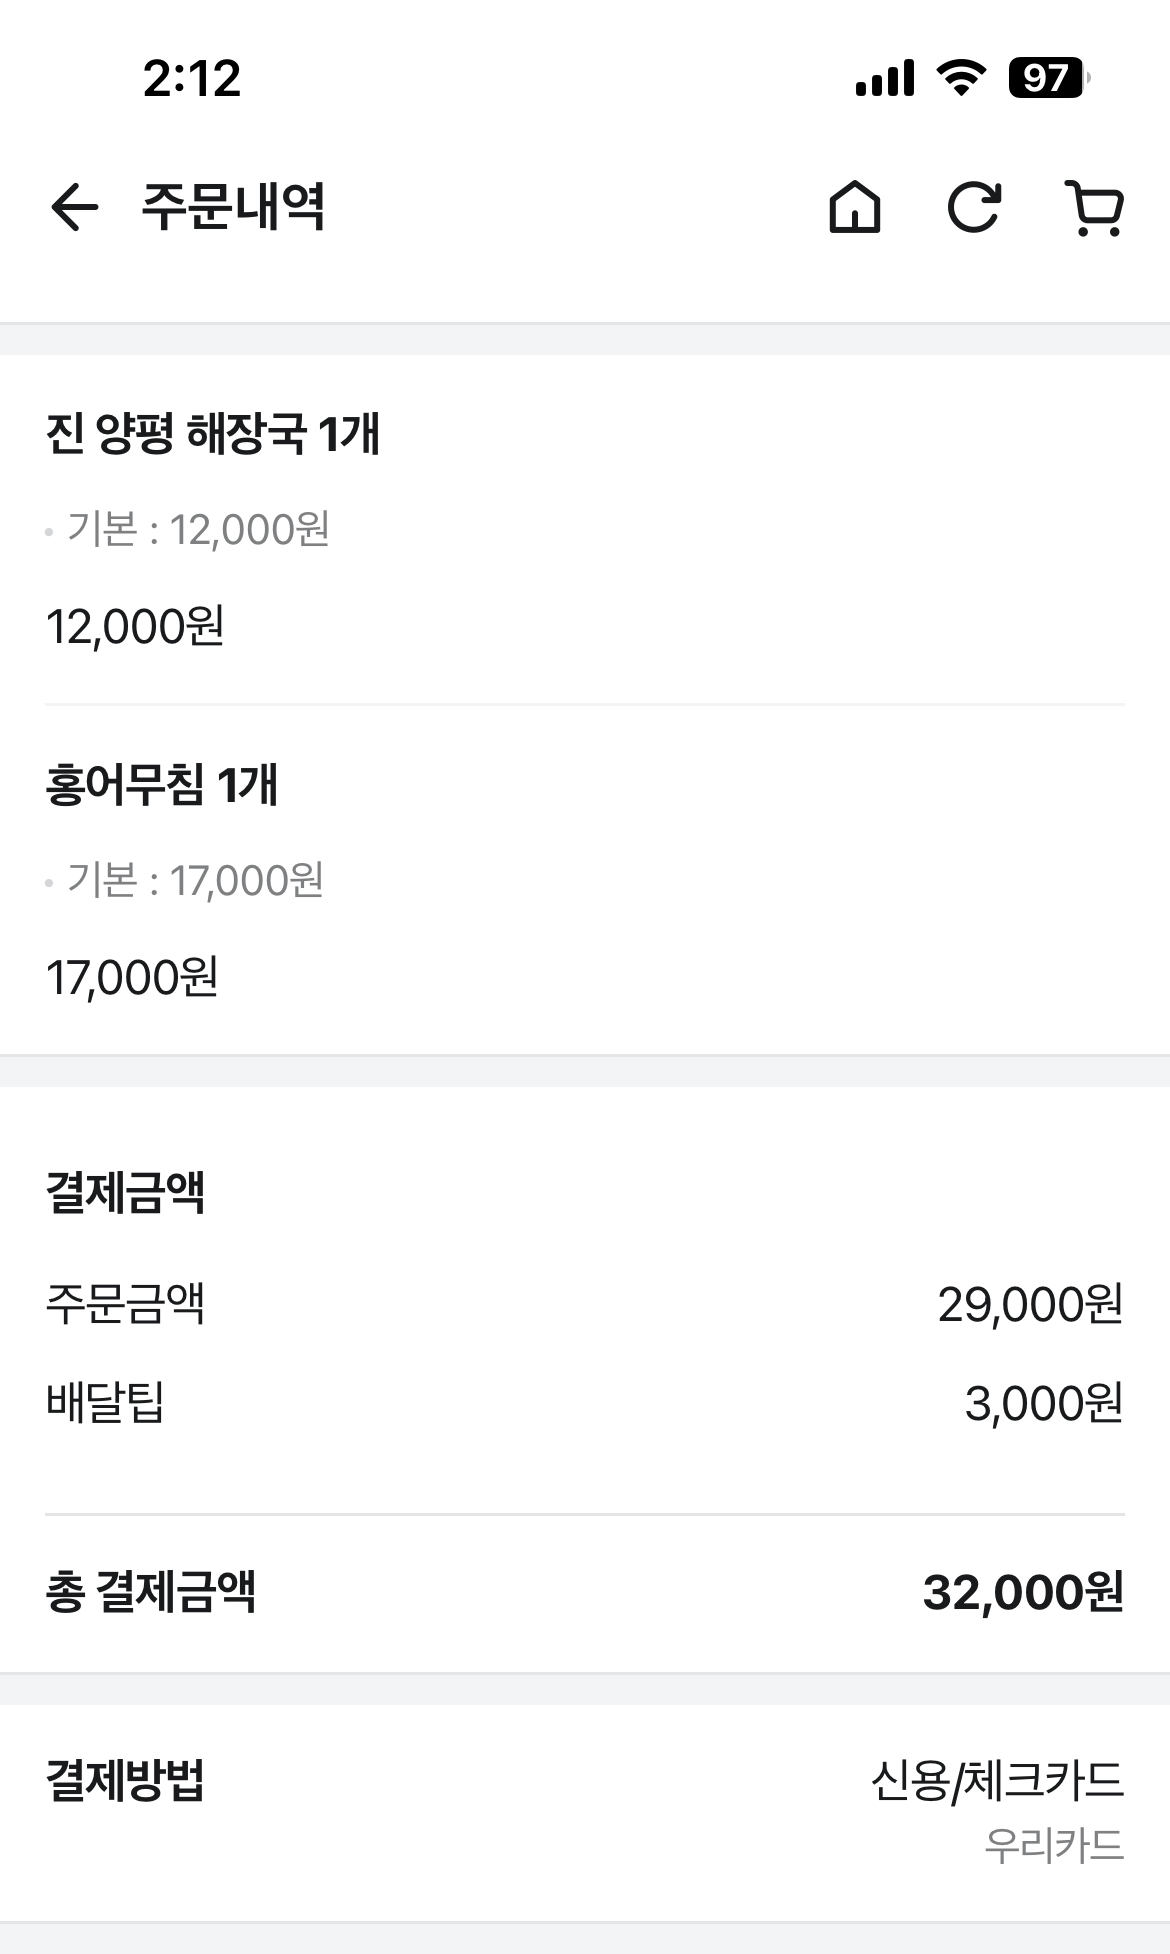This screenshot has width=1170, height=1954.
Task: Tap the 기본 : 17,000원 option line
Action: point(195,880)
